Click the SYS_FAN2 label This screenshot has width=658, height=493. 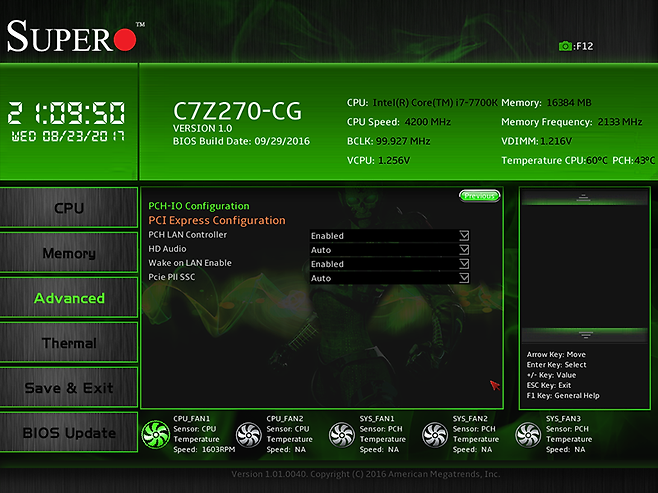tap(470, 418)
